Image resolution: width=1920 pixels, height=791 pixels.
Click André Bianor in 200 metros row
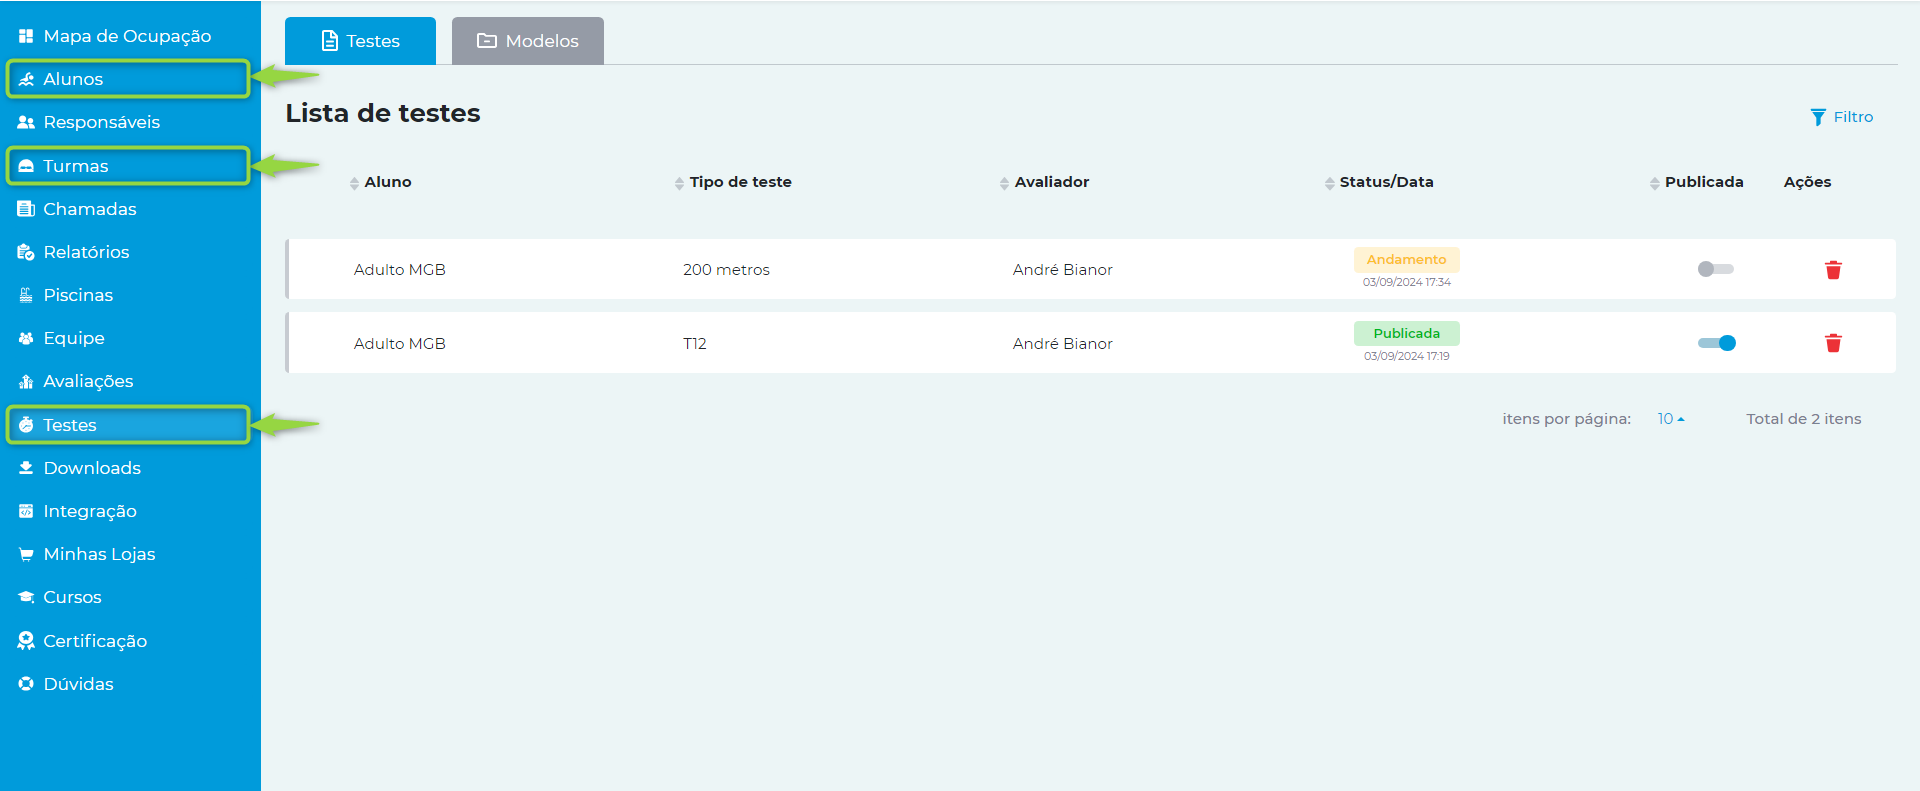tap(1062, 270)
